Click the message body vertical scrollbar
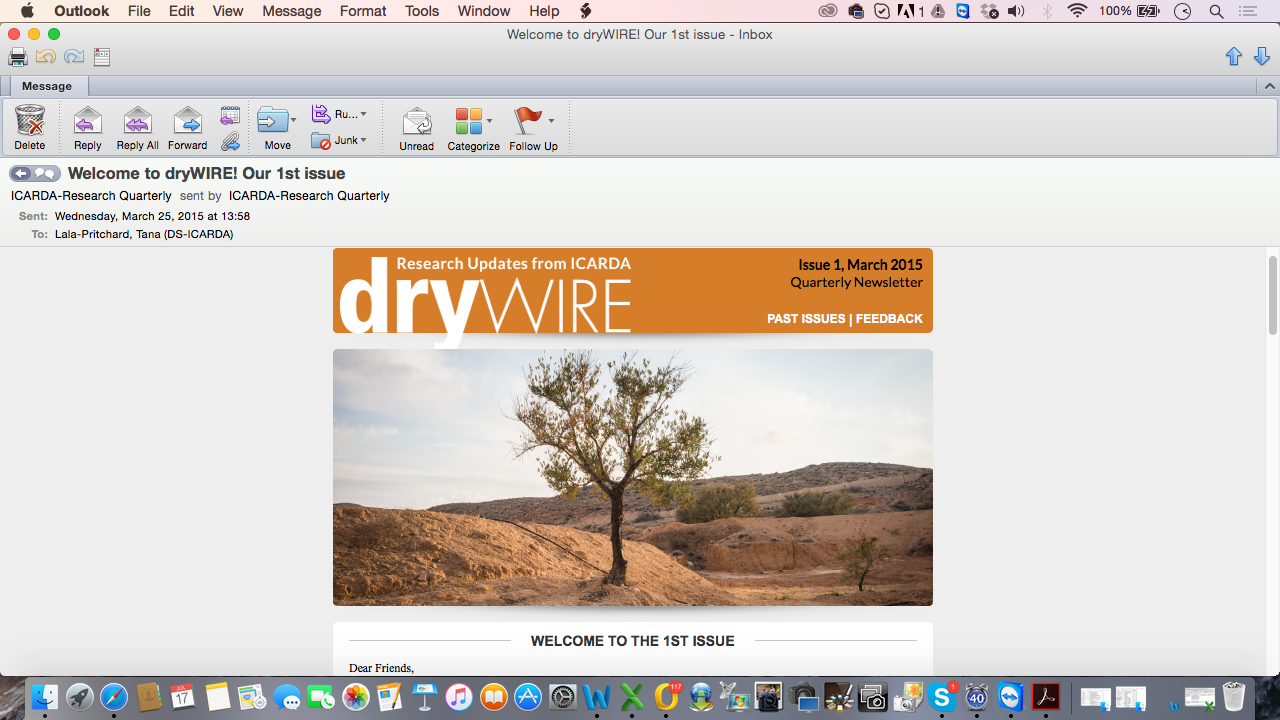This screenshot has width=1280, height=720. coord(1272,295)
